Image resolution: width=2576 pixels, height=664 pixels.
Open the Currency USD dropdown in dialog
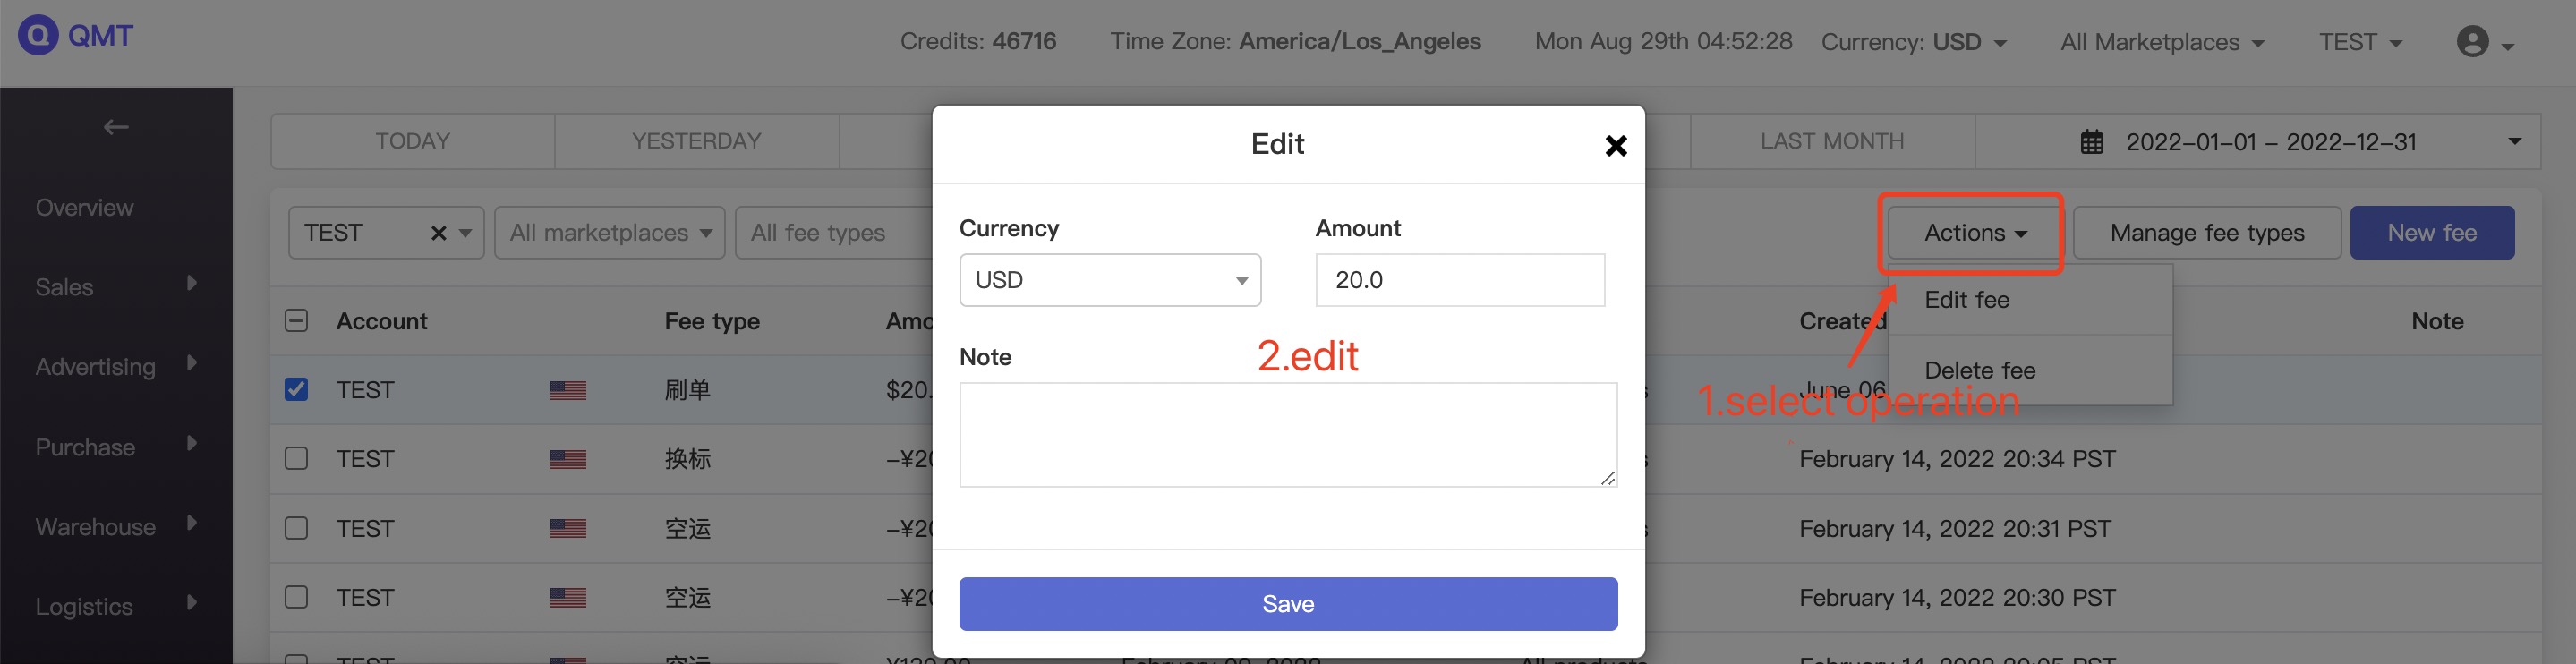[1110, 280]
